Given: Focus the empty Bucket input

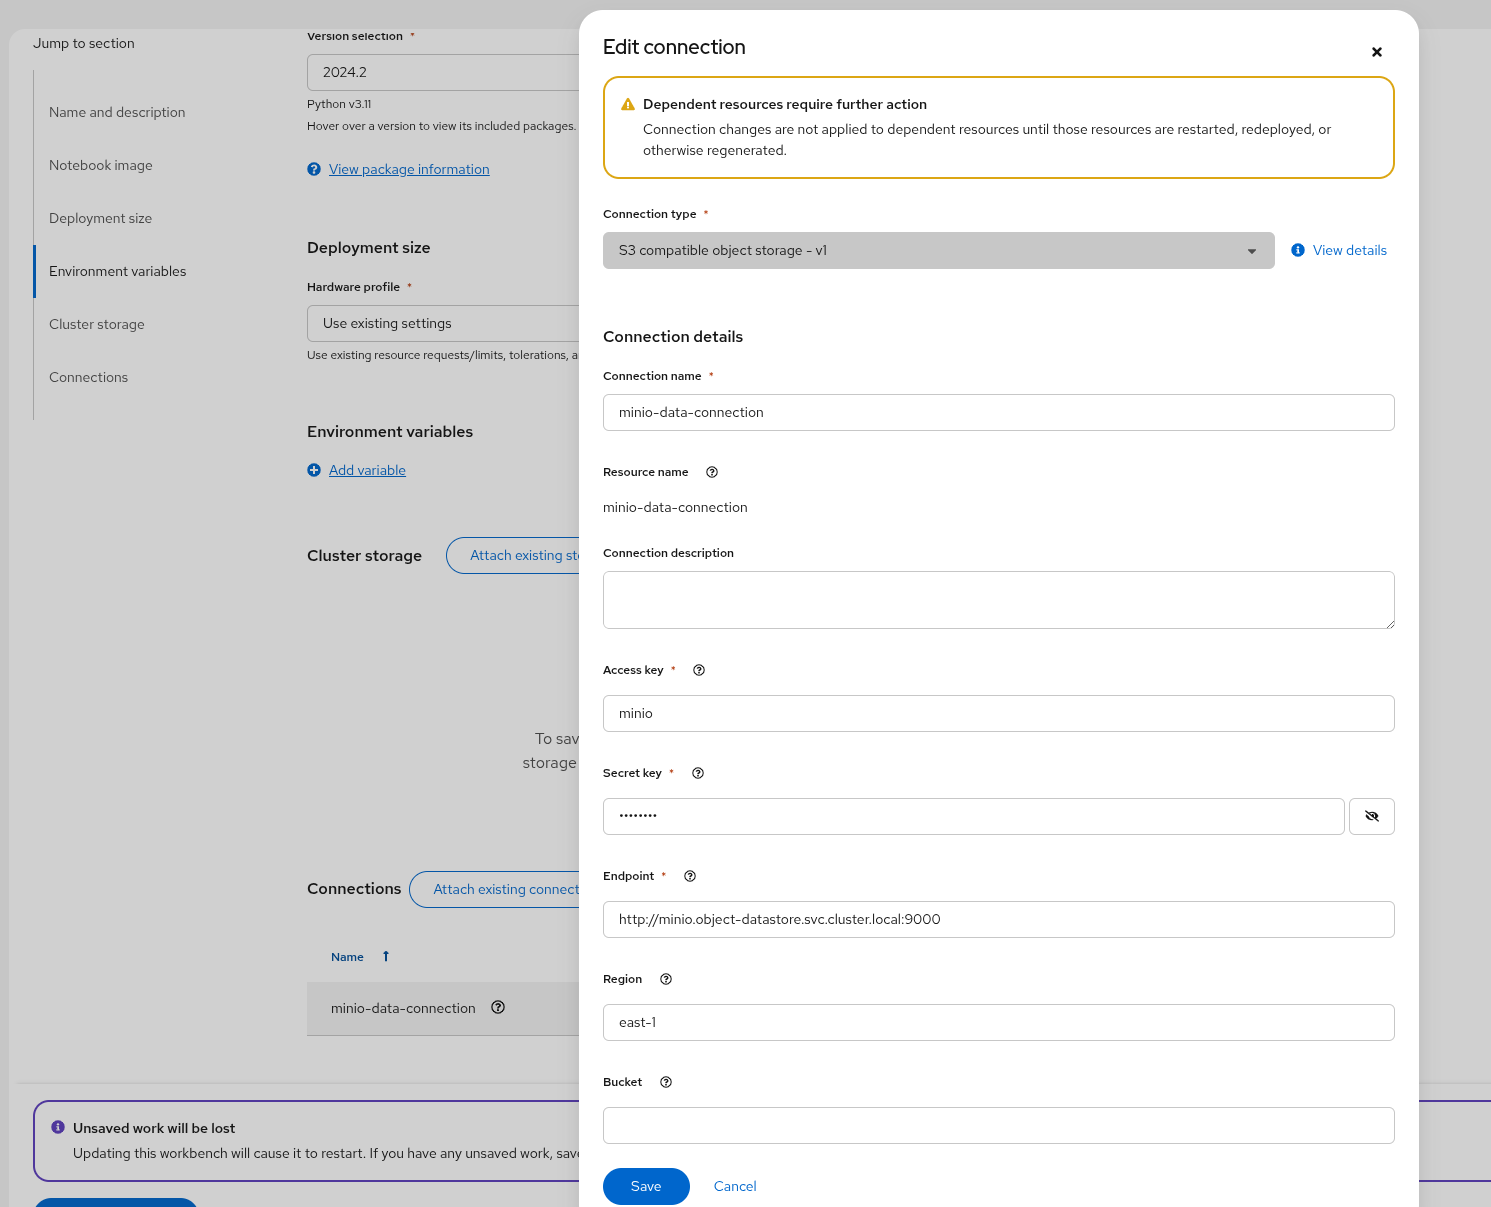Looking at the screenshot, I should tap(999, 1125).
